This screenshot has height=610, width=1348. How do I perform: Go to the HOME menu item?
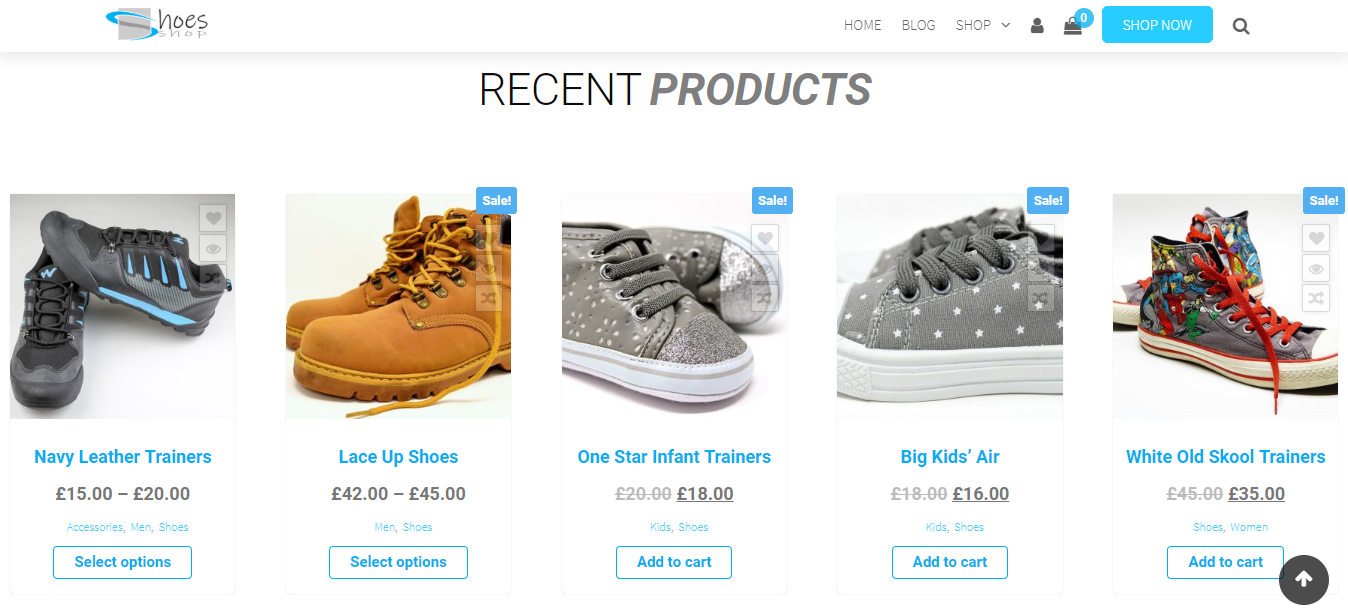click(862, 25)
